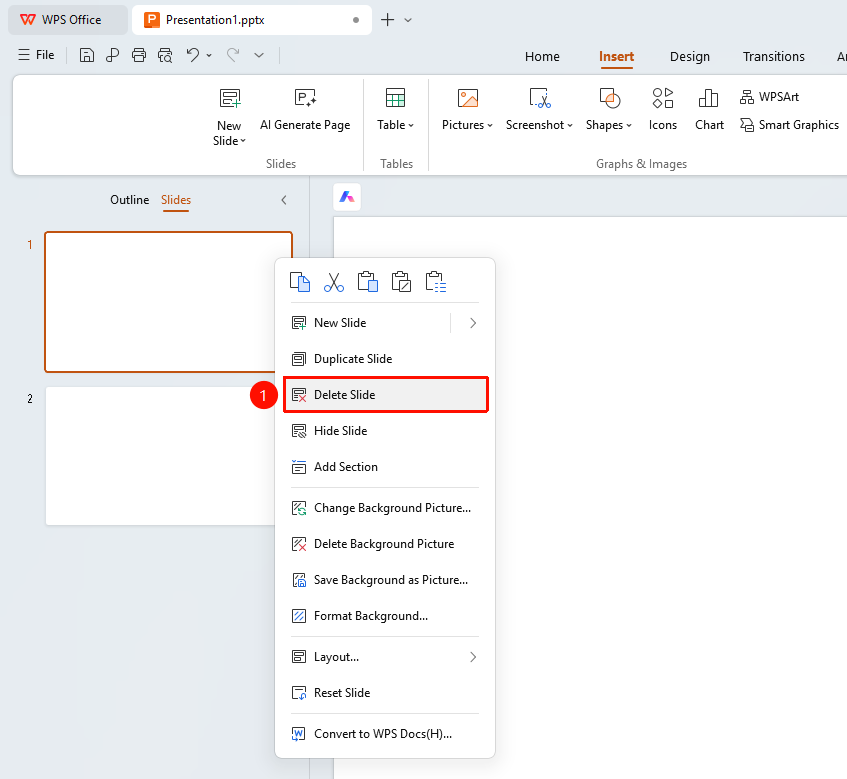Expand the New Slide submenu arrow
847x779 pixels.
click(x=473, y=323)
